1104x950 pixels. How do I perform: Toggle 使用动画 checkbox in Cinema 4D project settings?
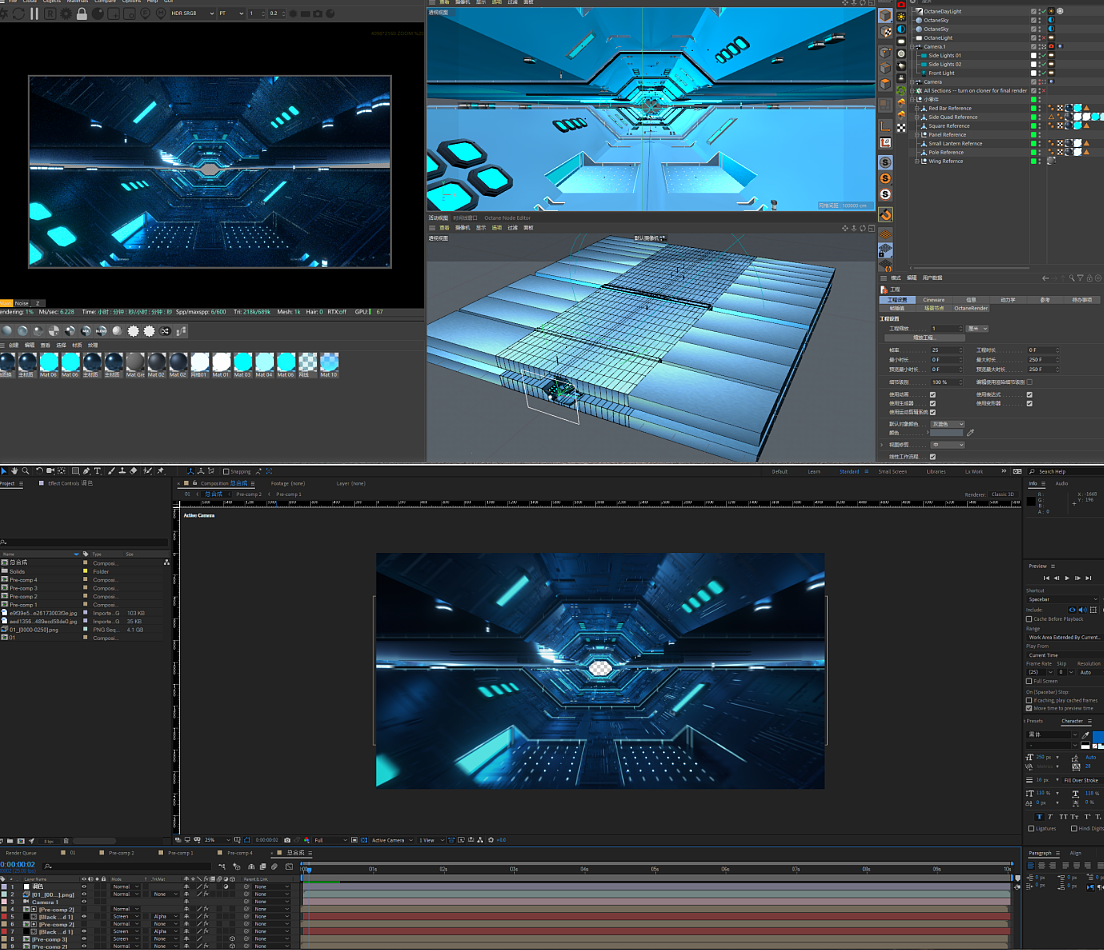[x=933, y=394]
